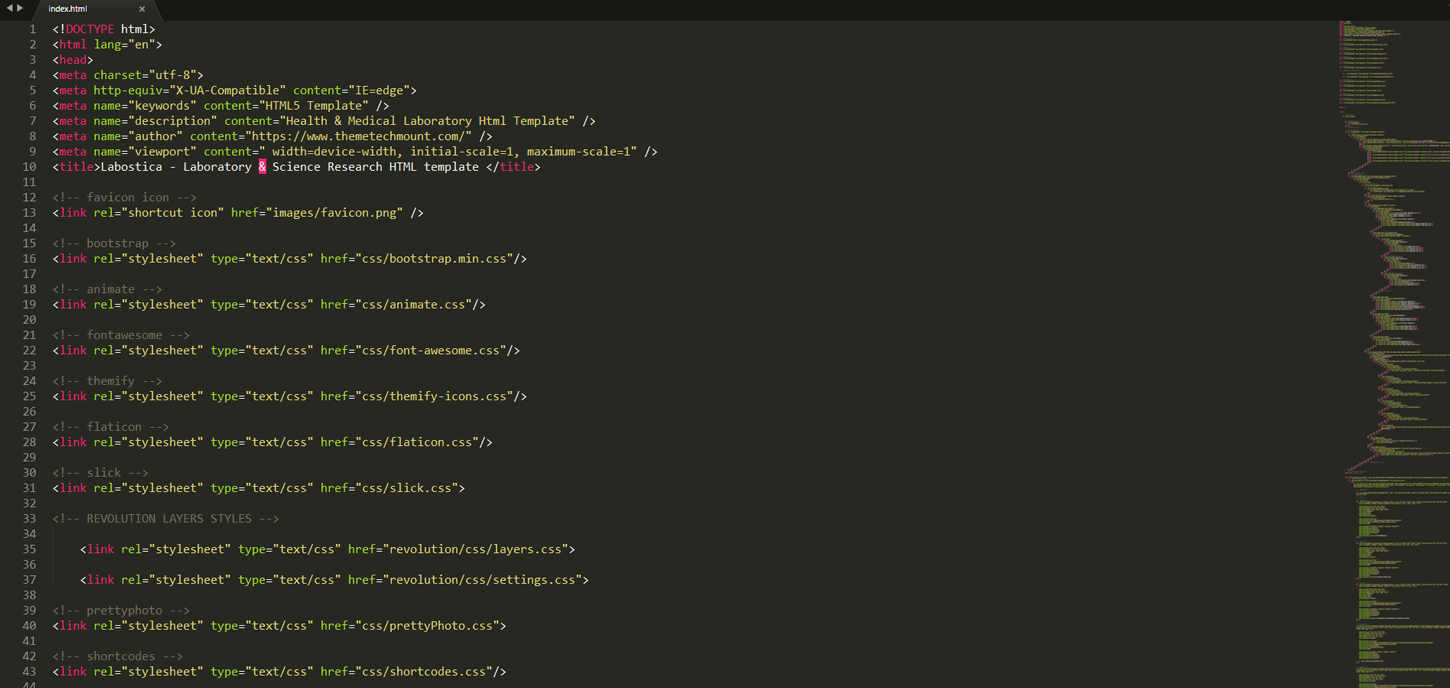The height and width of the screenshot is (688, 1450).
Task: Click the closing </title> tag
Action: click(513, 167)
